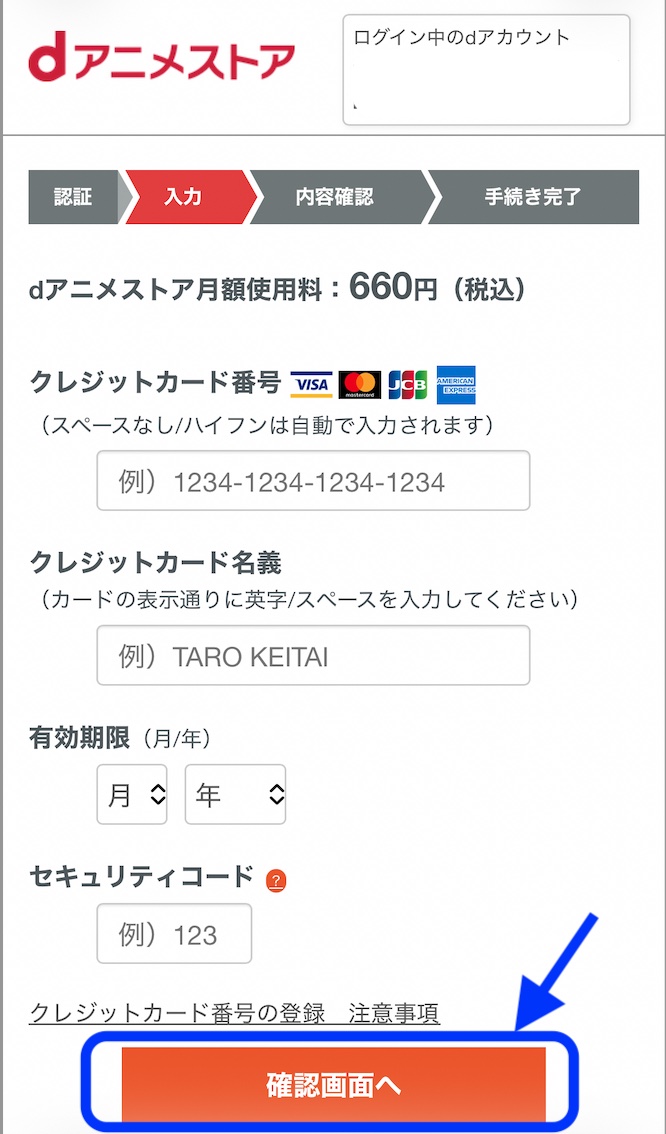This screenshot has width=666, height=1134.
Task: Focus the クレジットカード名義 name field
Action: tap(313, 655)
